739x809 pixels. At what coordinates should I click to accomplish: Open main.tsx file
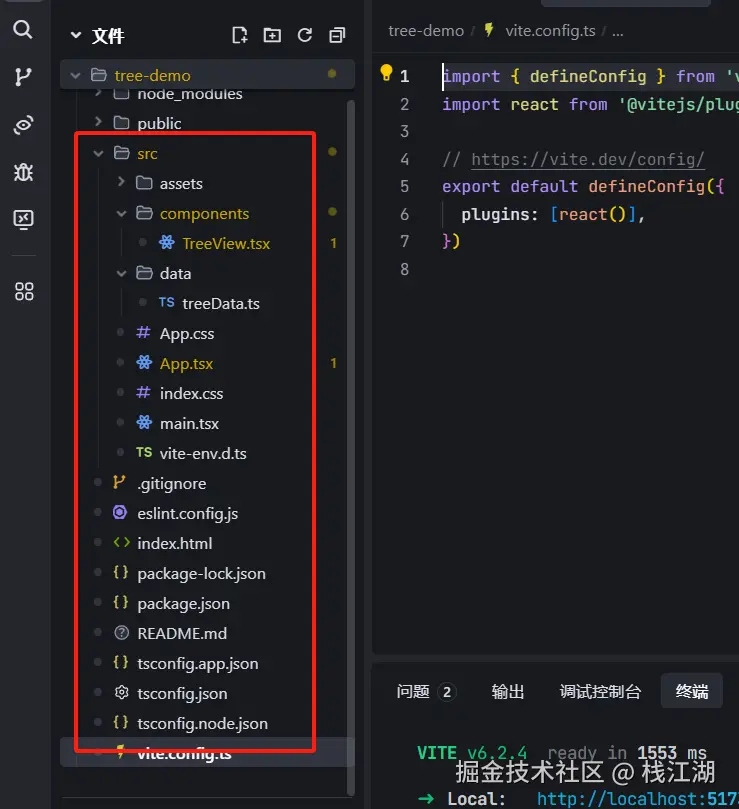[189, 423]
